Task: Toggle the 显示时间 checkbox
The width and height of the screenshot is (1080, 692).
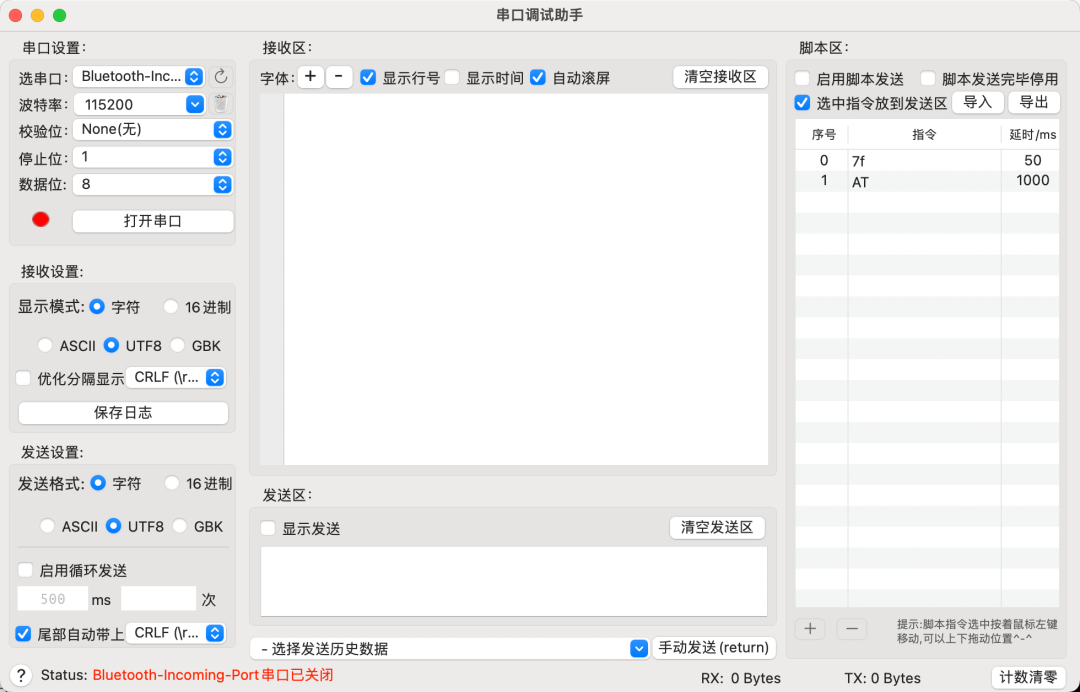Action: (x=453, y=78)
